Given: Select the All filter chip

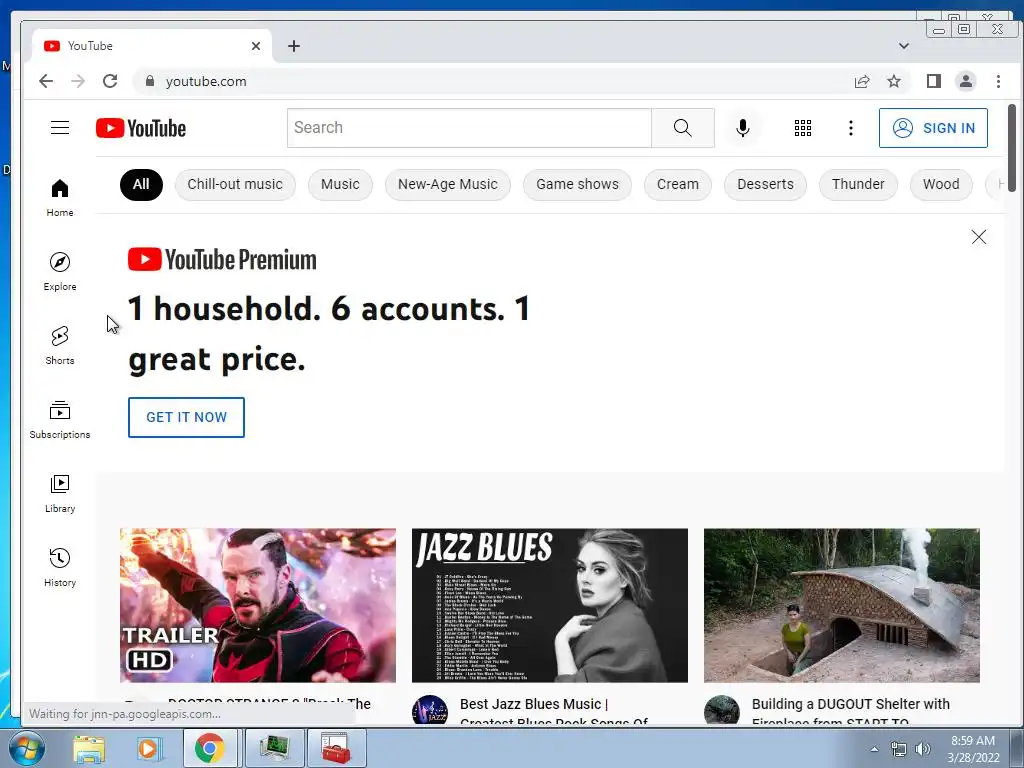Looking at the screenshot, I should tap(141, 184).
